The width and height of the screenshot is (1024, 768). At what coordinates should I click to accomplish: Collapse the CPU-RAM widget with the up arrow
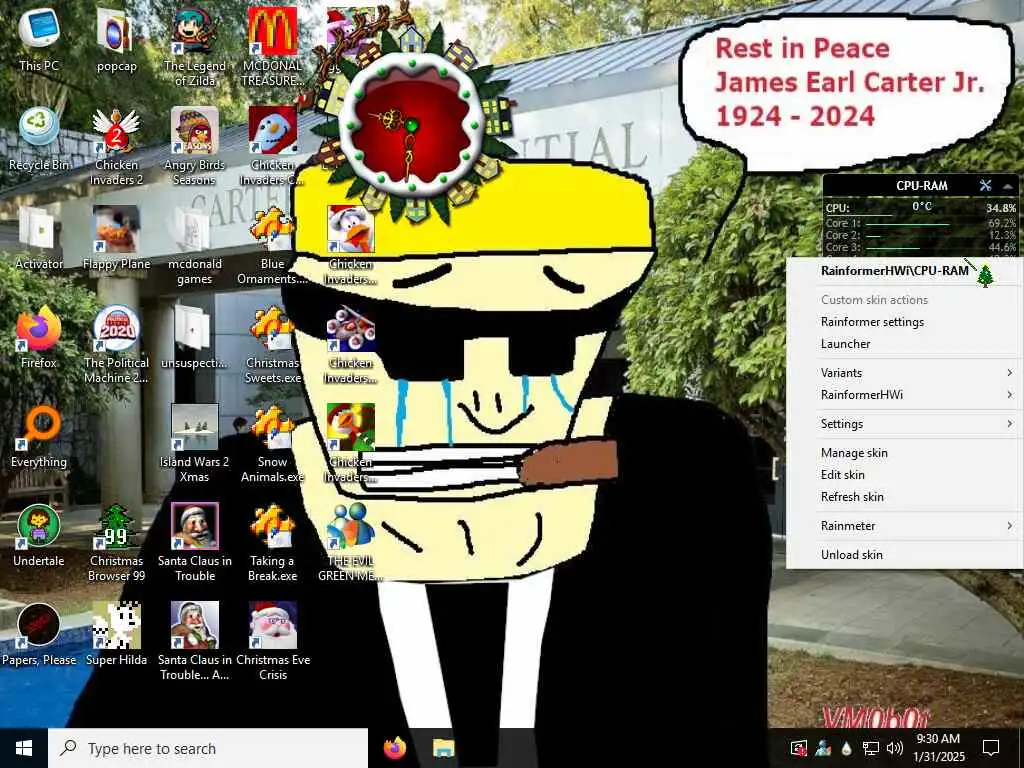[x=1007, y=186]
